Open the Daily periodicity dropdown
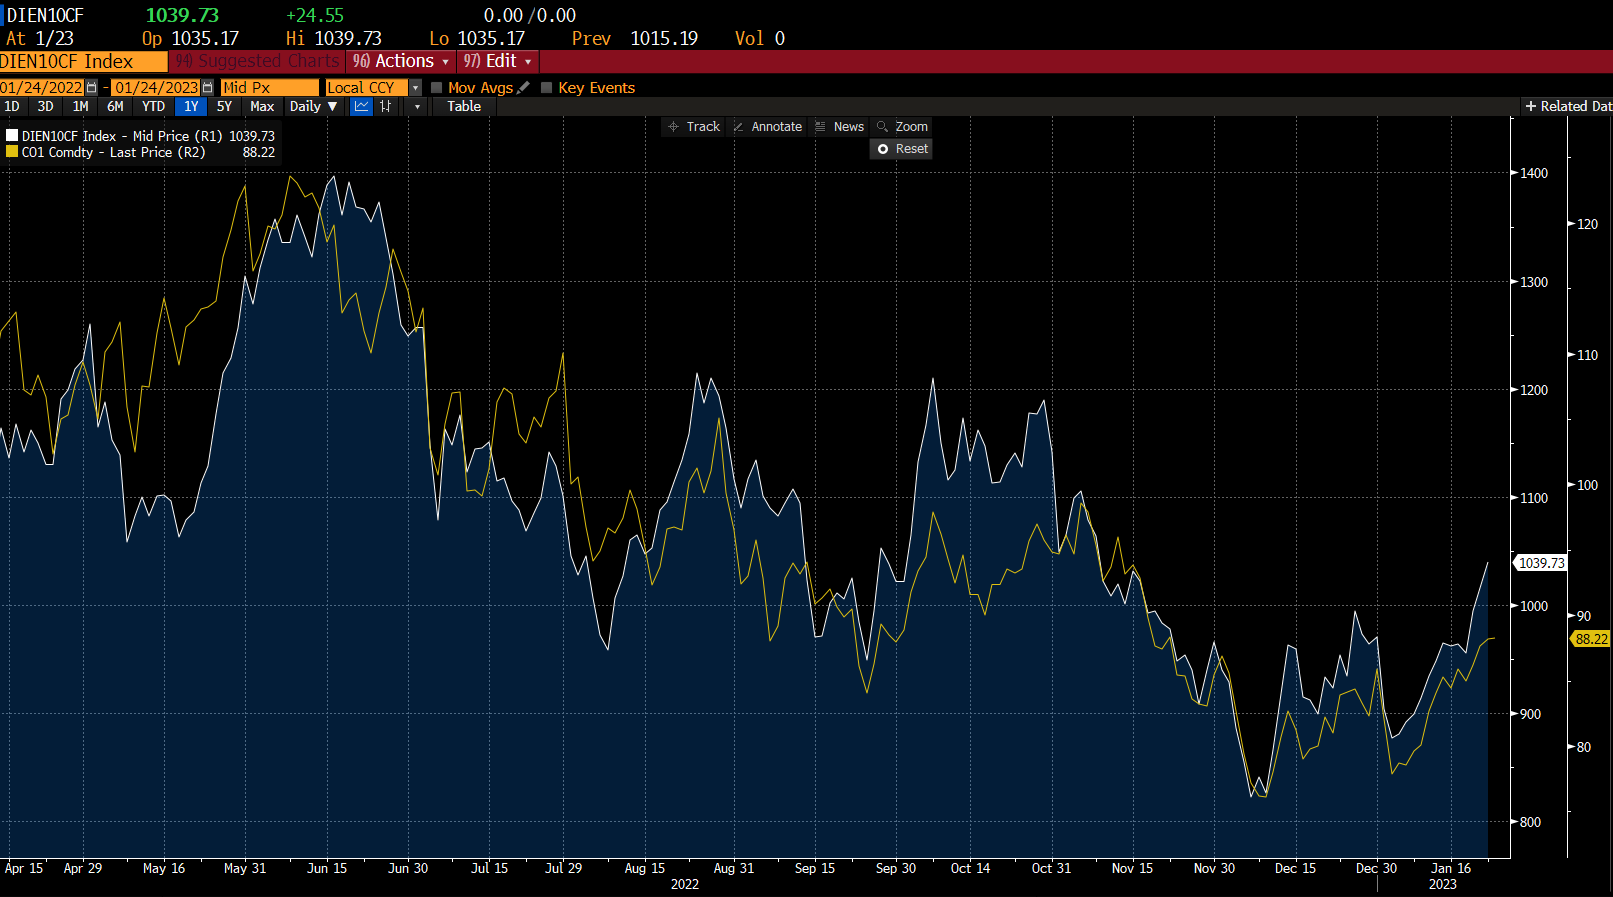The height and width of the screenshot is (897, 1613). pyautogui.click(x=314, y=106)
